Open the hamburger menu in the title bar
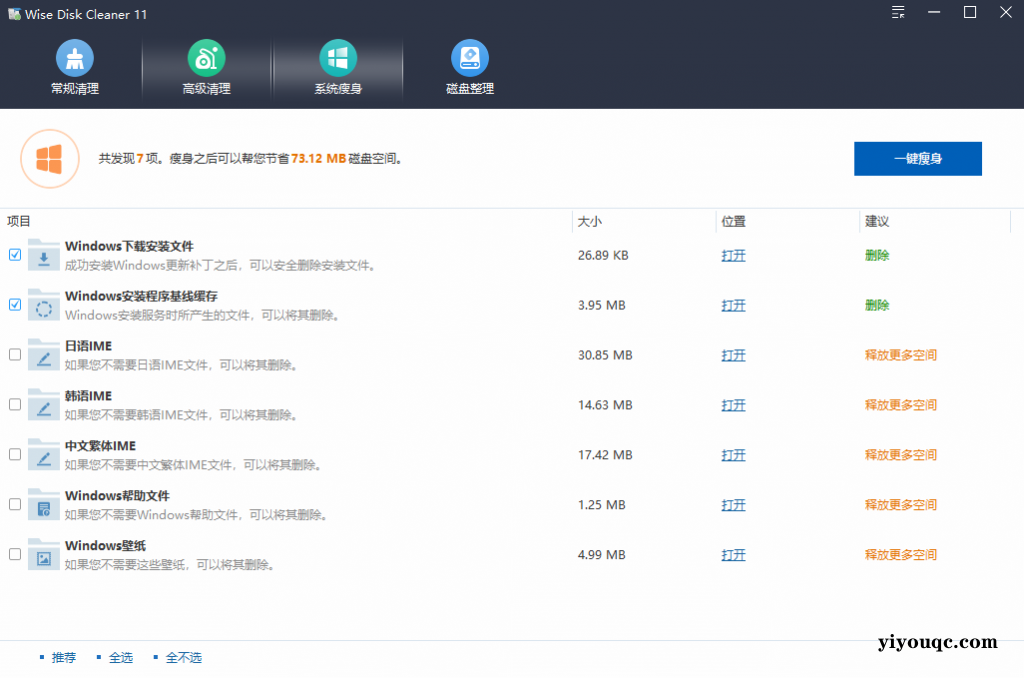The width and height of the screenshot is (1024, 678). click(x=897, y=13)
